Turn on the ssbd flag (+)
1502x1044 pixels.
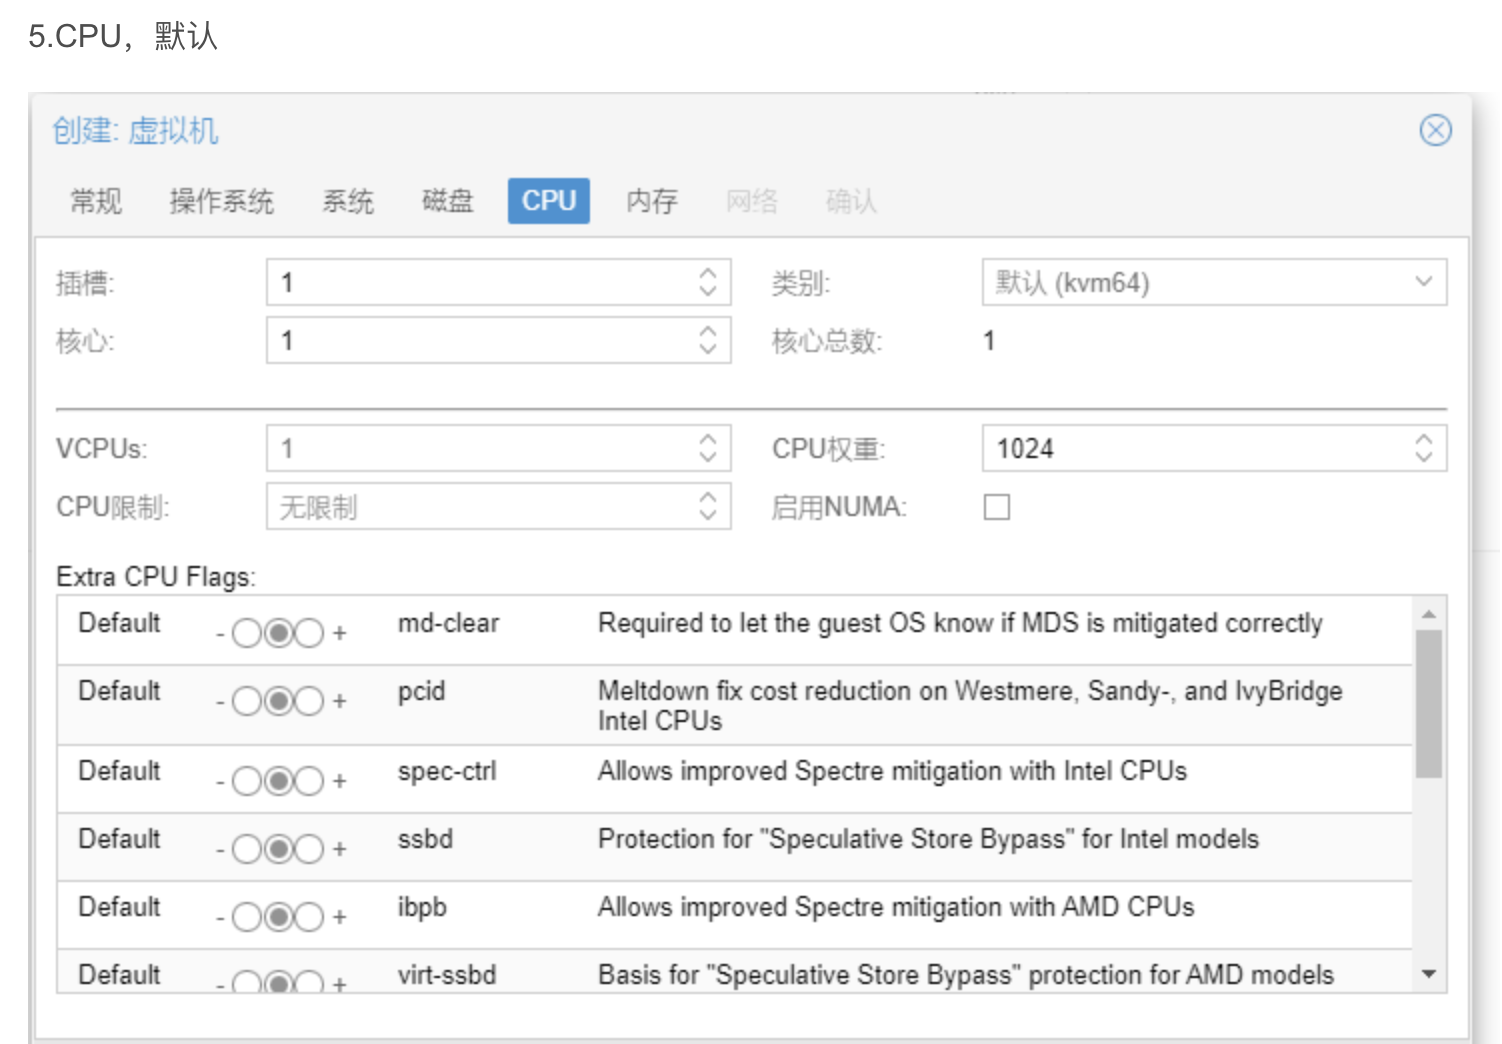[310, 849]
